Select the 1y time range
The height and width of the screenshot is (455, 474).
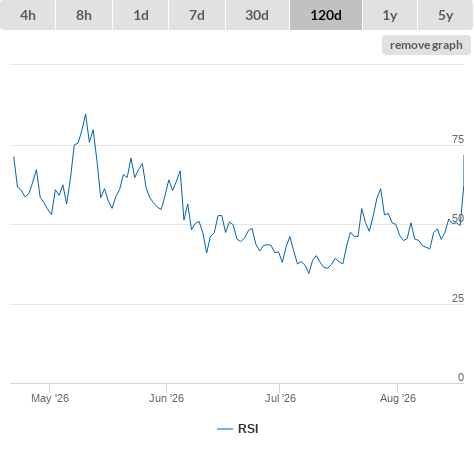(x=390, y=15)
